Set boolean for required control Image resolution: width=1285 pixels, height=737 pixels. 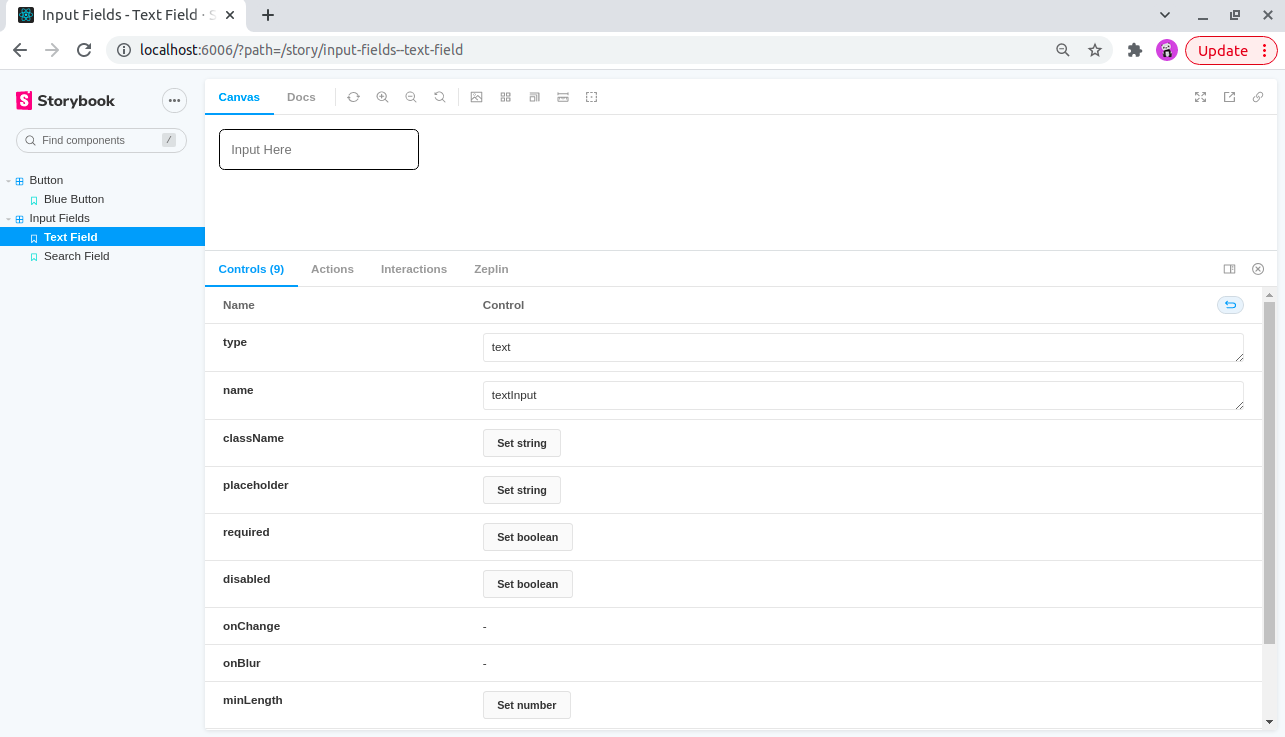(x=528, y=537)
